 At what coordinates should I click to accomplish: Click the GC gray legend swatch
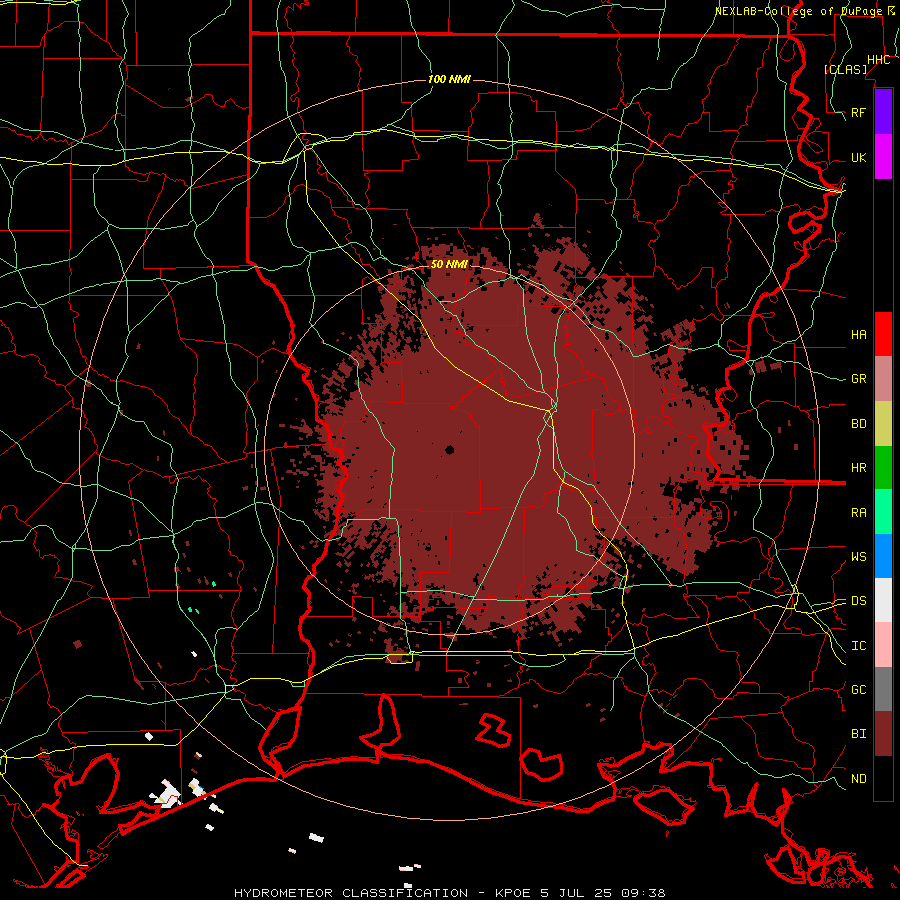point(883,689)
